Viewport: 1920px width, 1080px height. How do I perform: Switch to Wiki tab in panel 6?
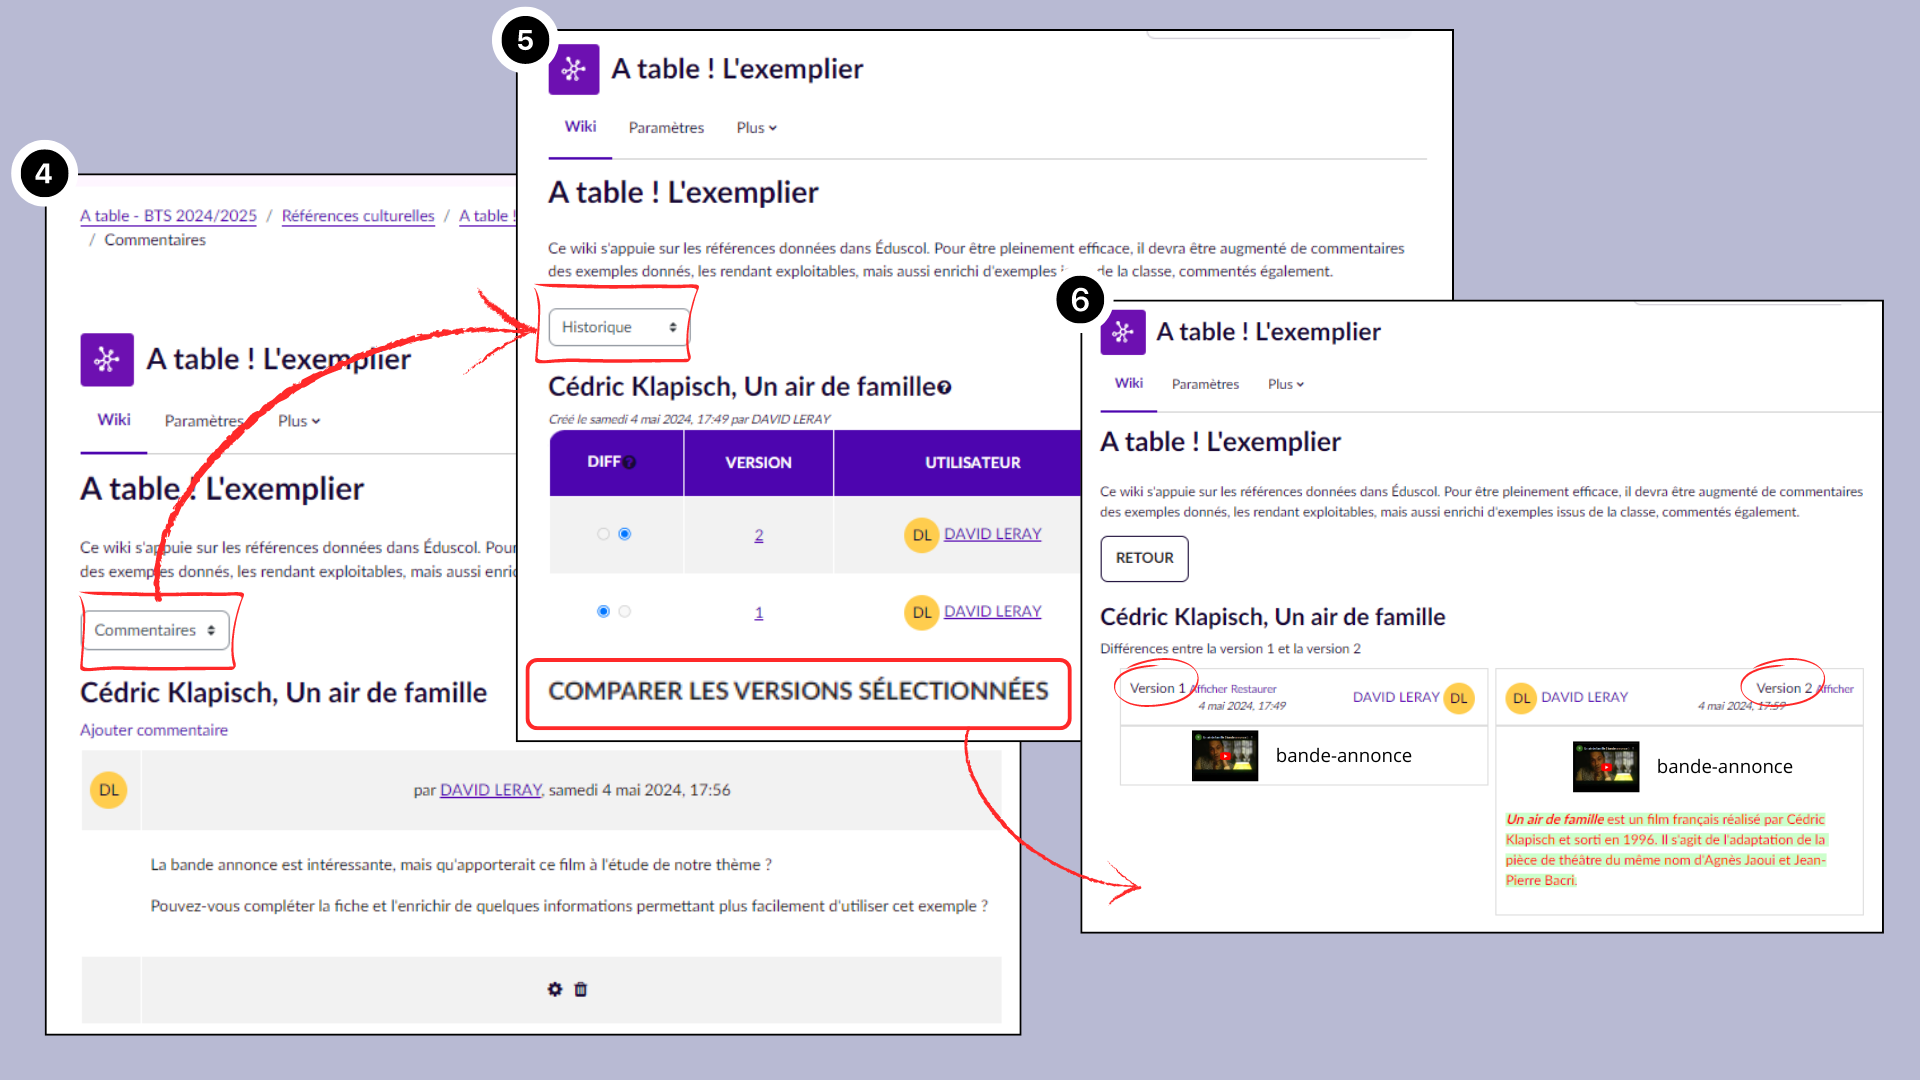pos(1129,383)
